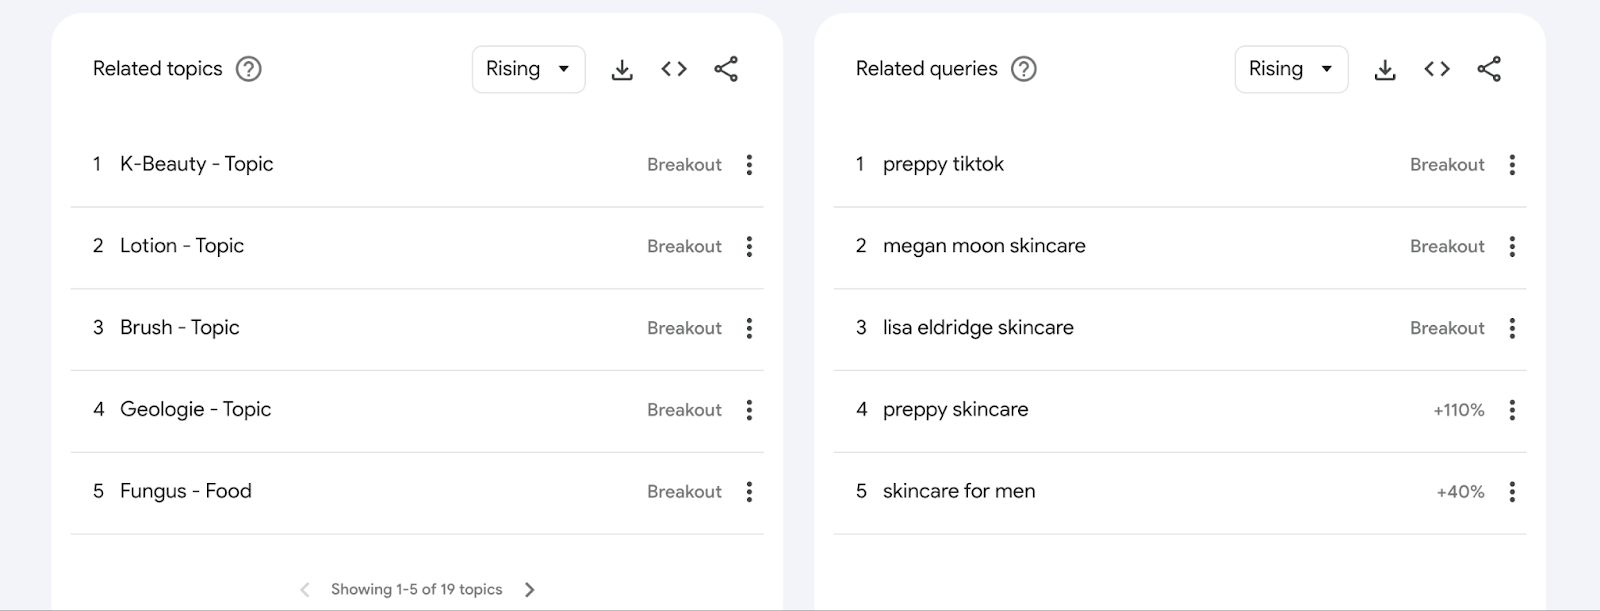This screenshot has height=611, width=1600.
Task: Open the megan moon skincare query
Action: click(x=984, y=246)
